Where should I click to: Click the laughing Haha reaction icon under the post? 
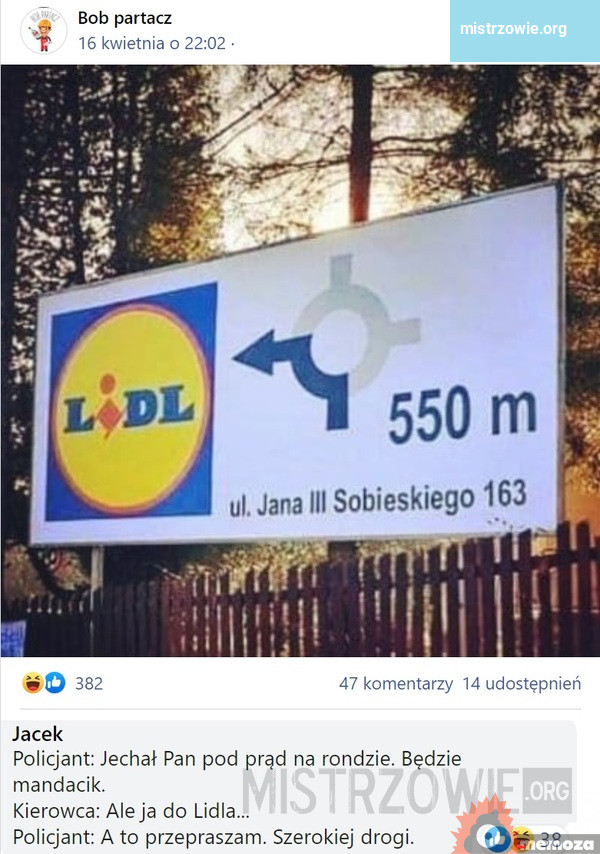[x=33, y=682]
